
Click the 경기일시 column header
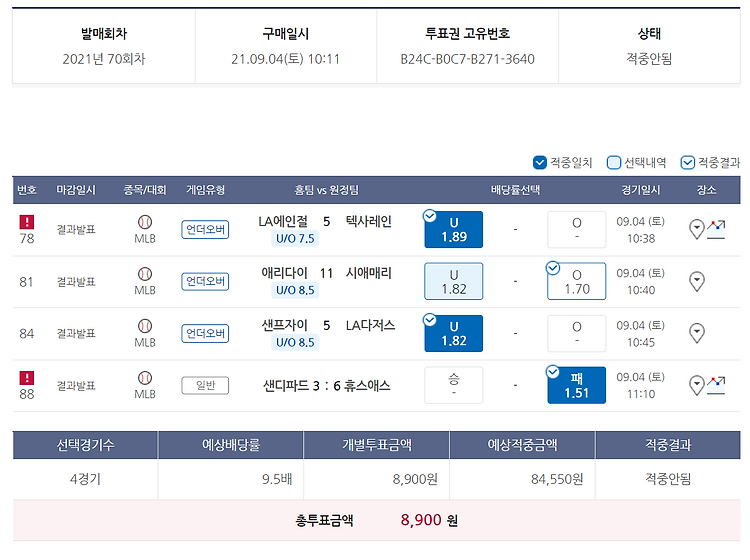point(640,190)
